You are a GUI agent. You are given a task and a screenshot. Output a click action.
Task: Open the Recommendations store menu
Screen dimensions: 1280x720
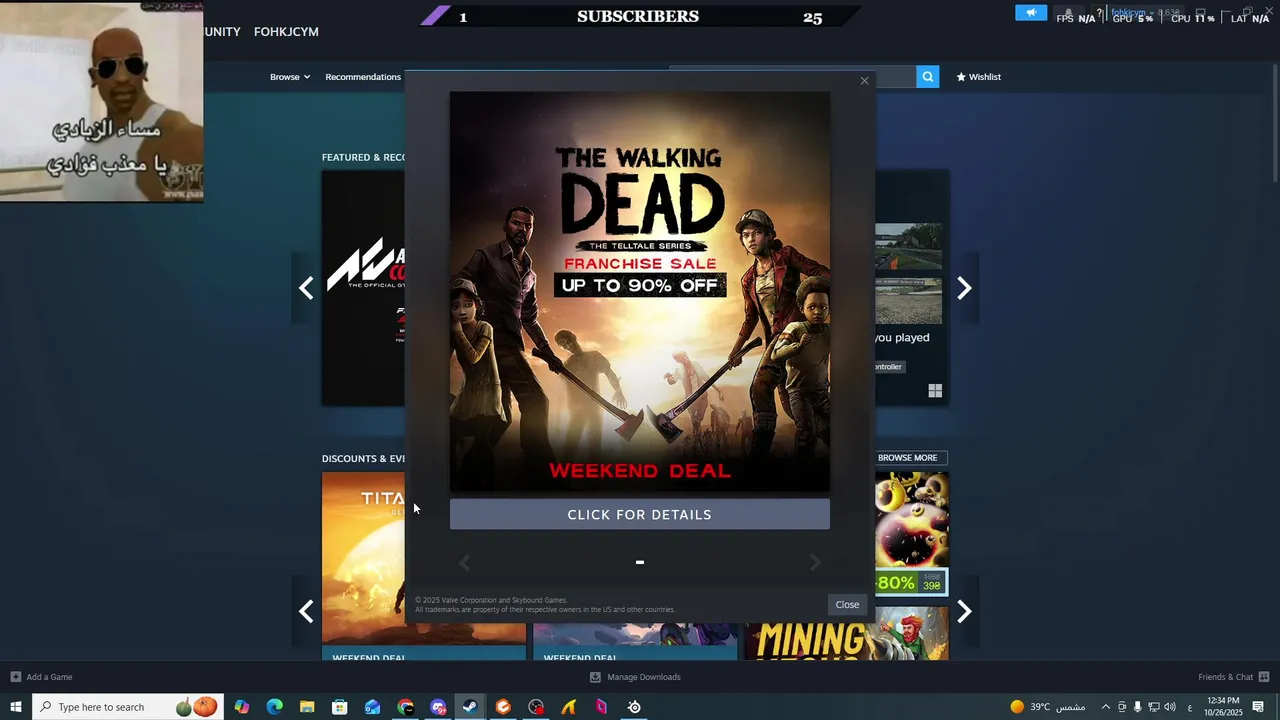point(363,77)
